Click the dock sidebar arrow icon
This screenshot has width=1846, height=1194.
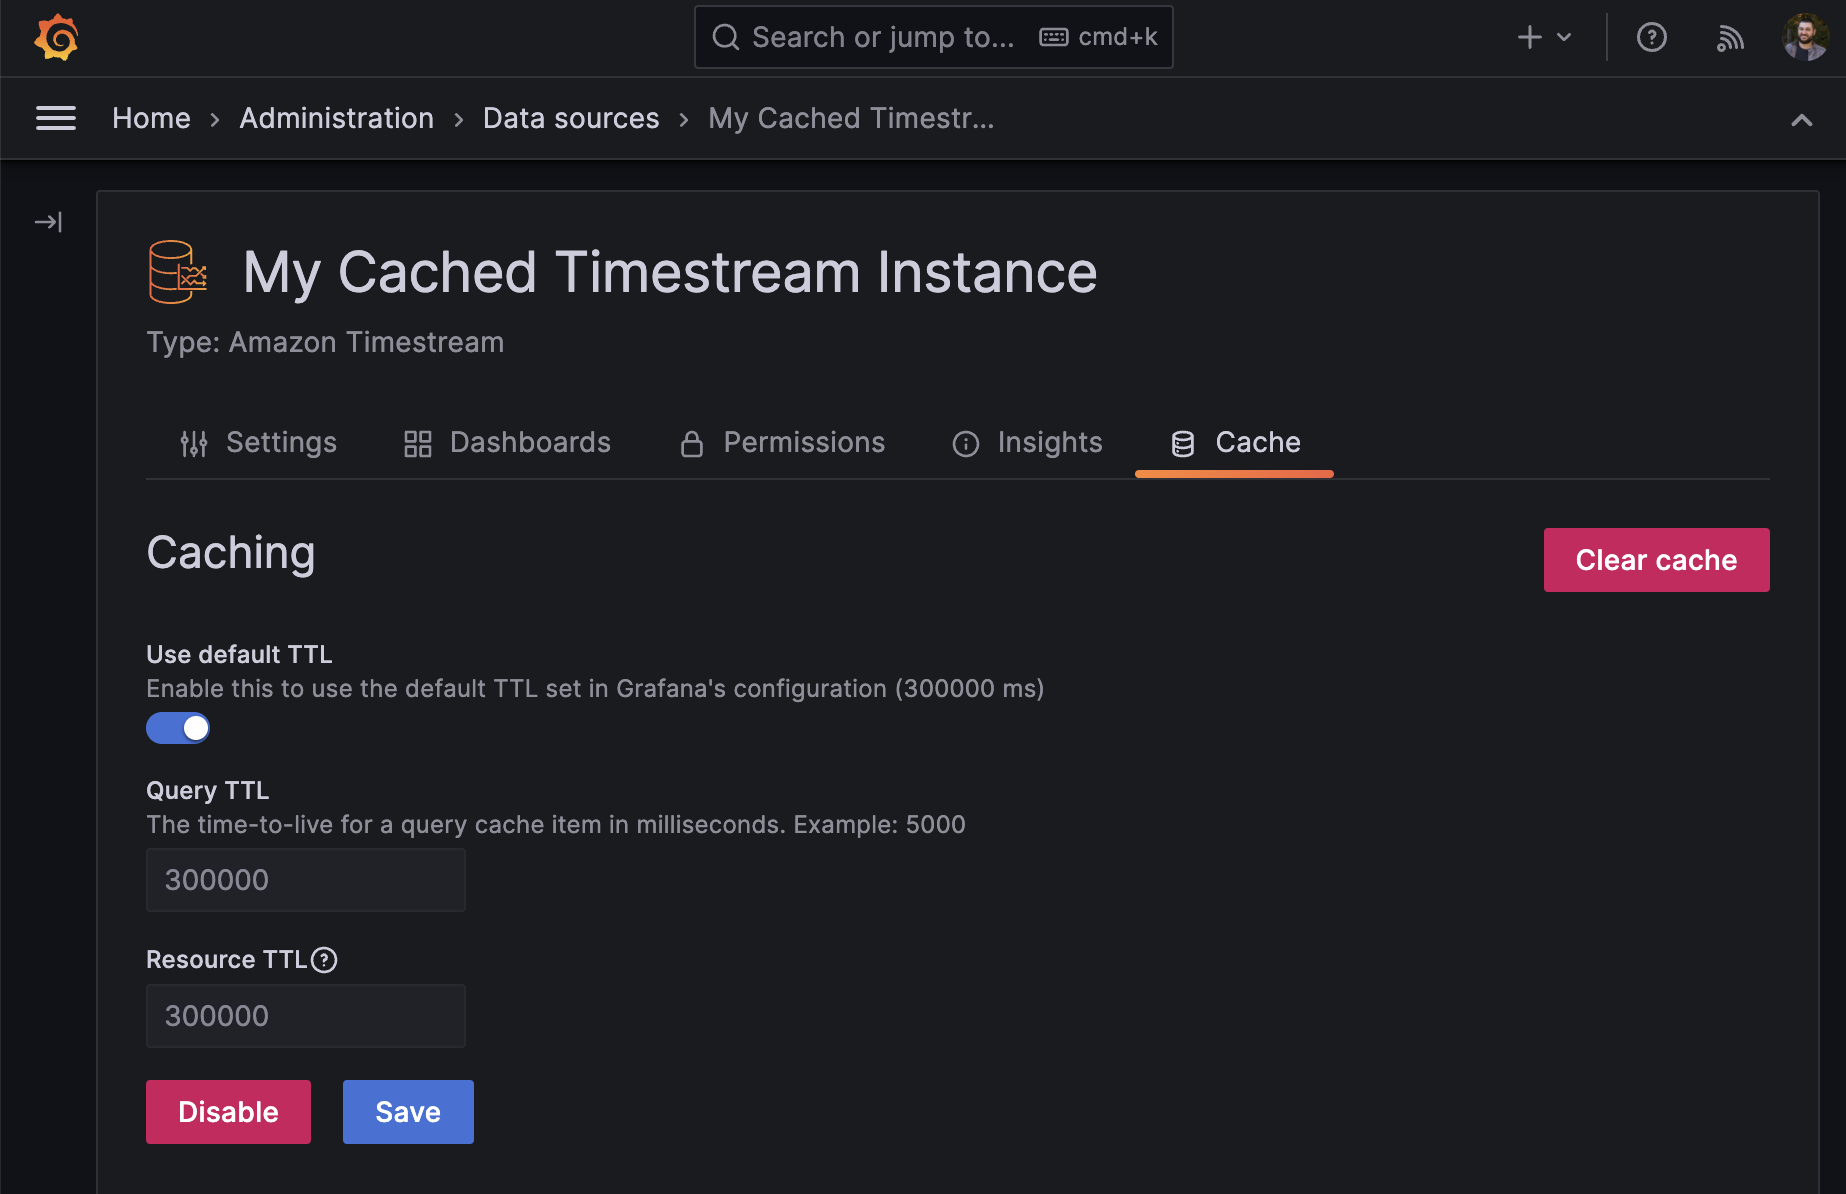click(x=48, y=221)
